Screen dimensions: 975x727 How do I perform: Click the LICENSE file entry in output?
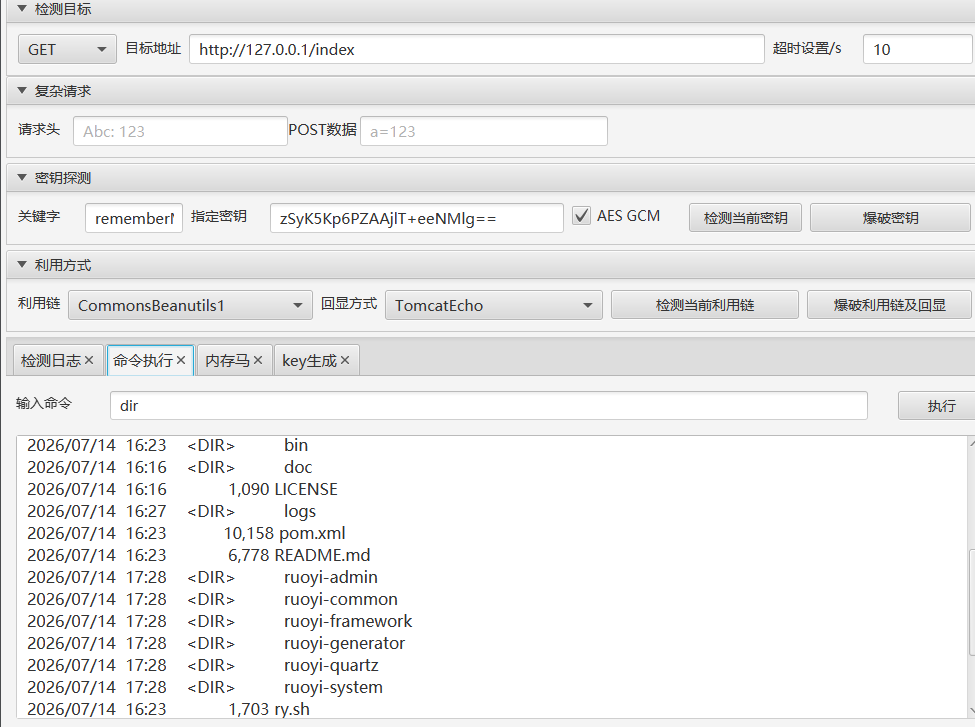coord(306,489)
